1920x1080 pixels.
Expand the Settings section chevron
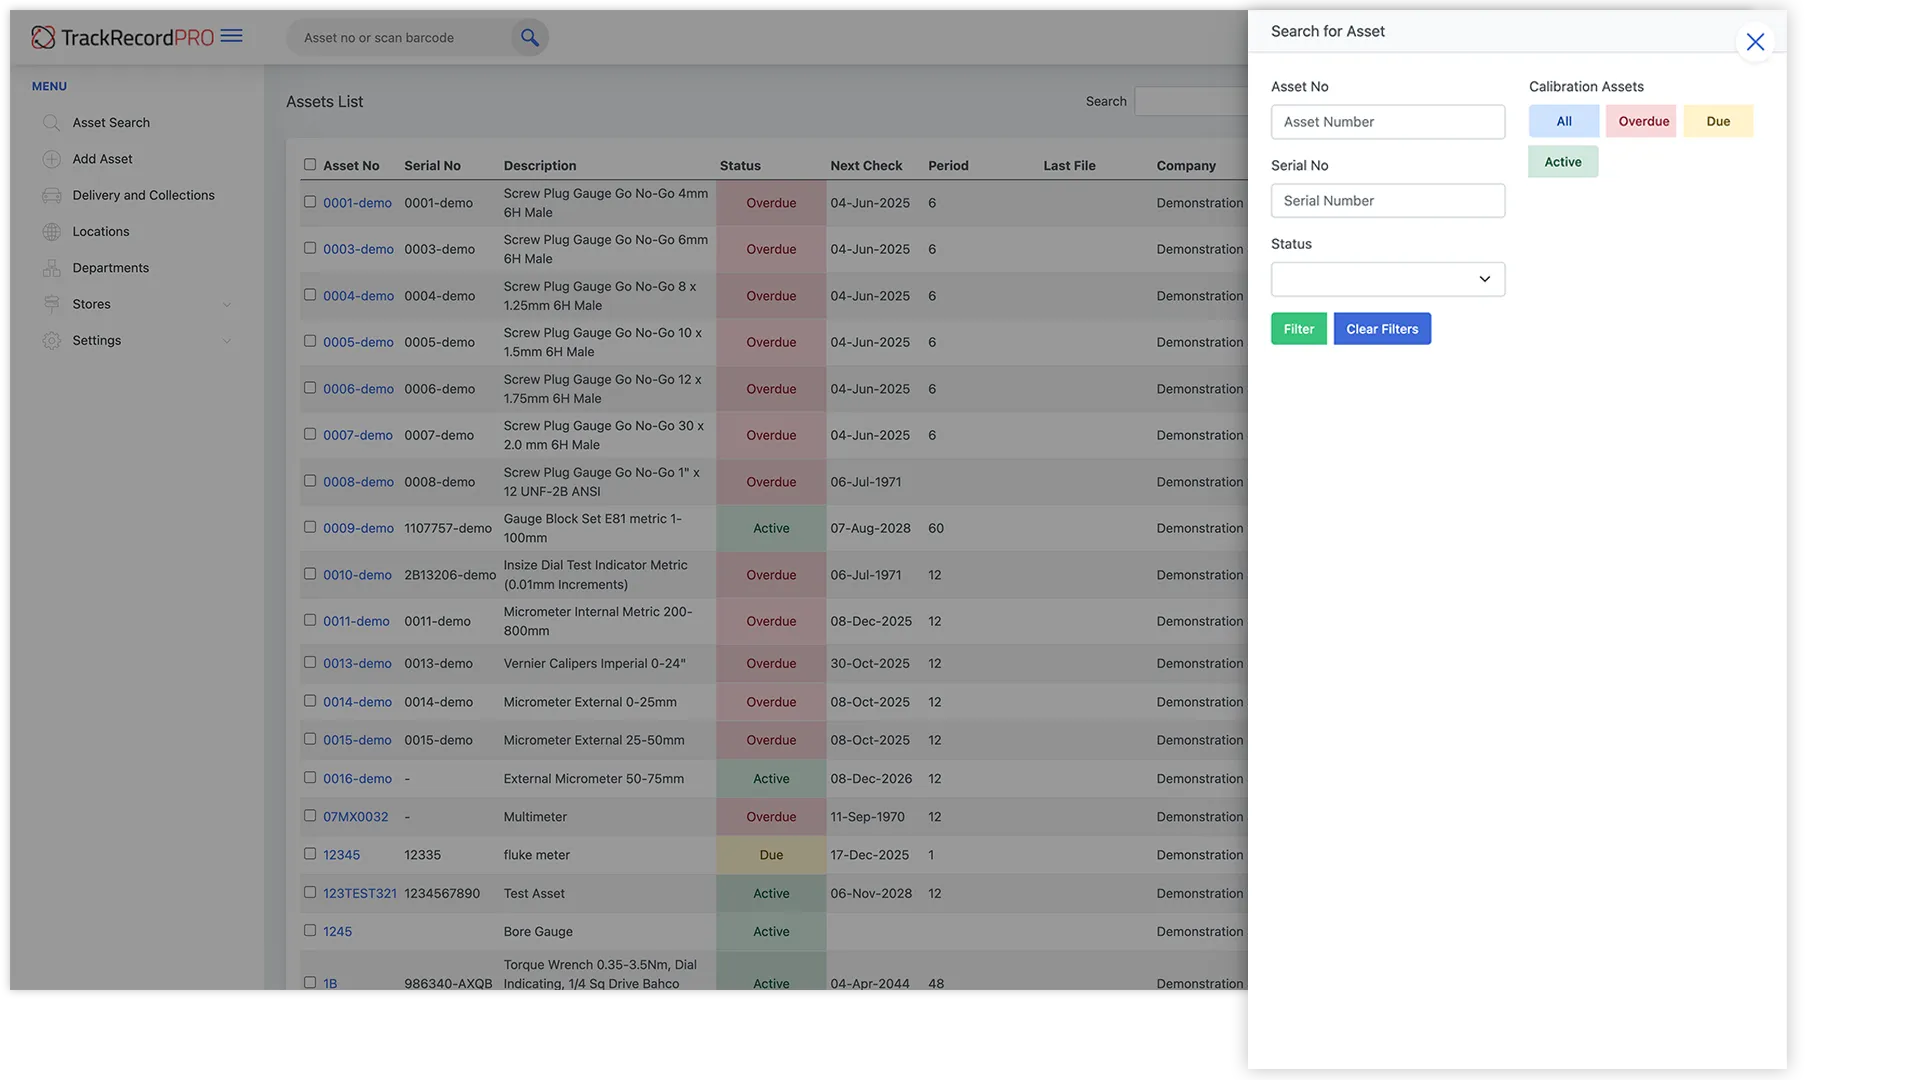click(x=228, y=340)
